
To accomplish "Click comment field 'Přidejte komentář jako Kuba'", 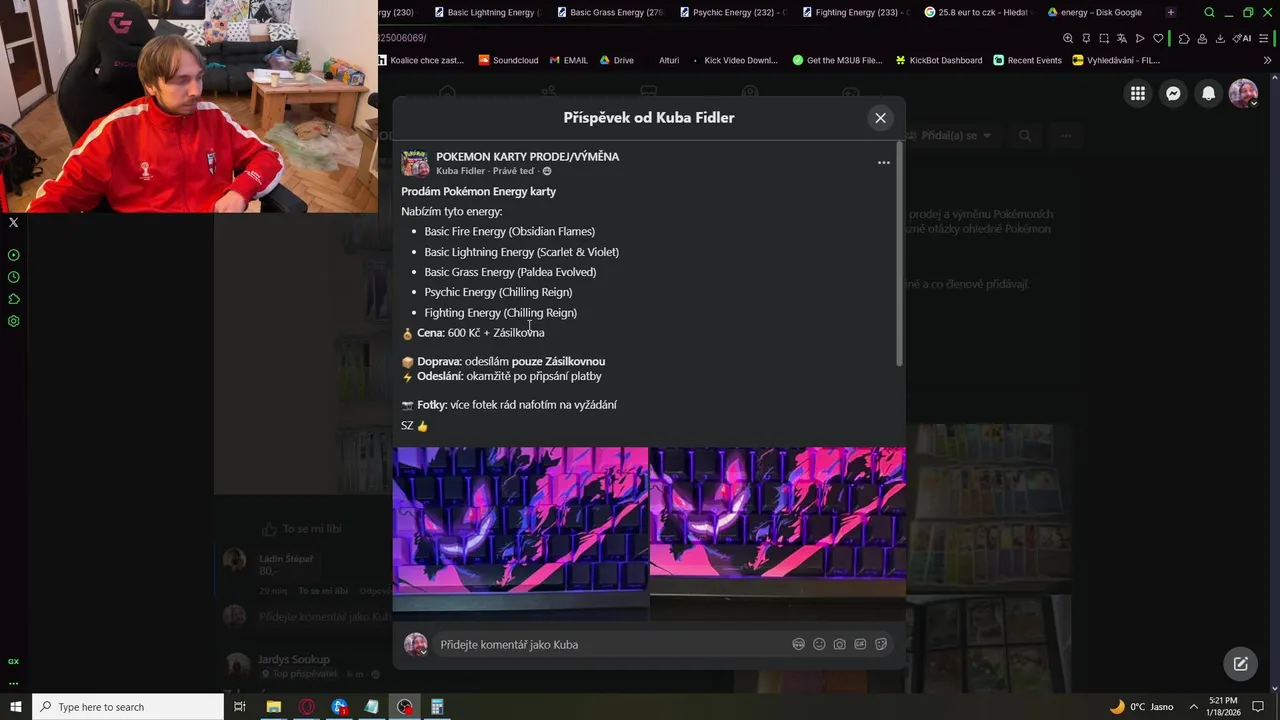I will [610, 645].
